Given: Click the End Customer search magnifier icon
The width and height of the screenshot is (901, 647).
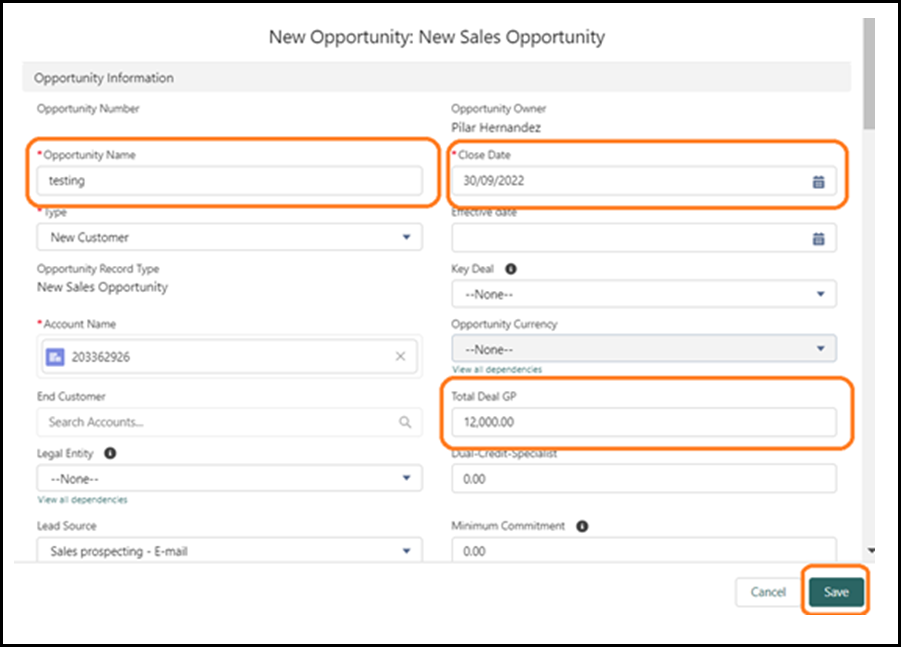Looking at the screenshot, I should (405, 422).
